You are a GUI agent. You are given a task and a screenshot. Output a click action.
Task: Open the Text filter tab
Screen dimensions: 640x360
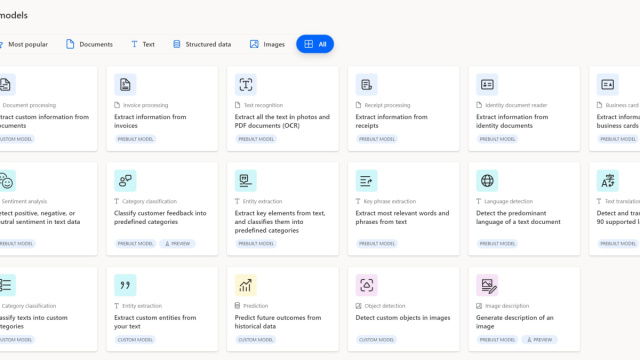coord(143,44)
